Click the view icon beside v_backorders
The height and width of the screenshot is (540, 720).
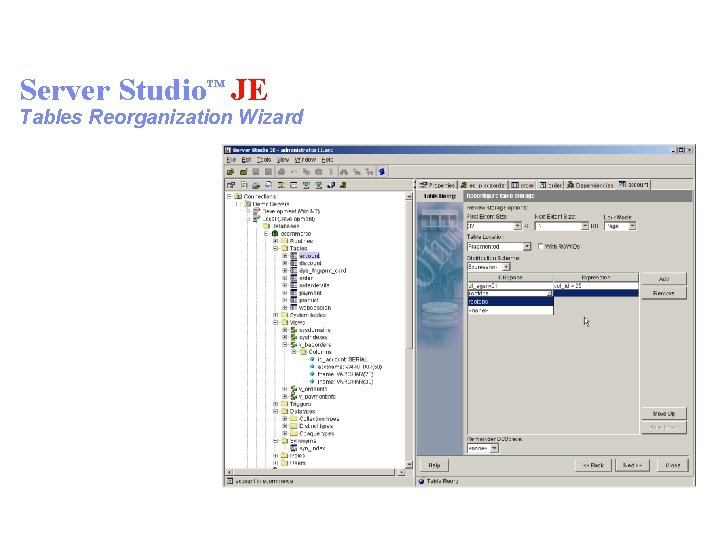[294, 344]
